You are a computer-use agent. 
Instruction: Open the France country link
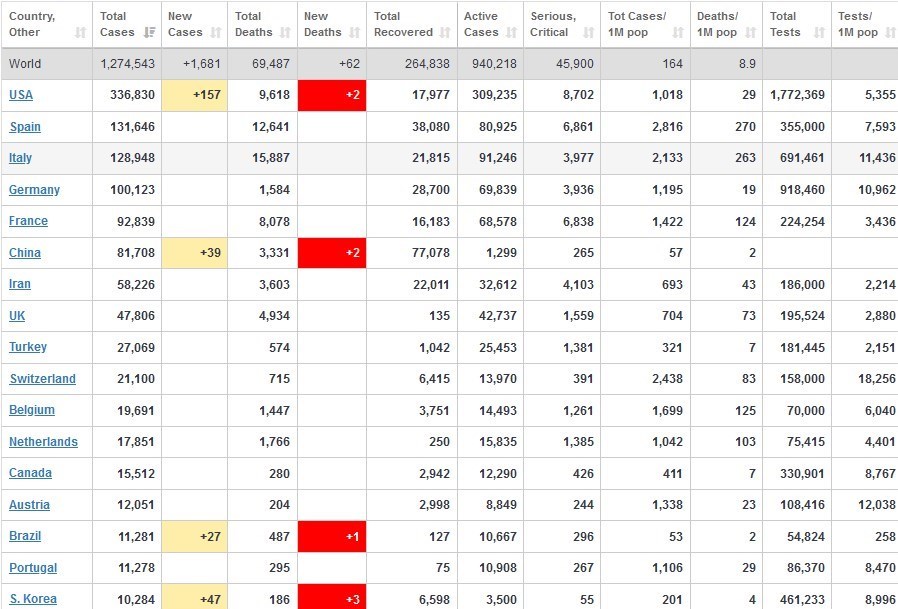[28, 221]
